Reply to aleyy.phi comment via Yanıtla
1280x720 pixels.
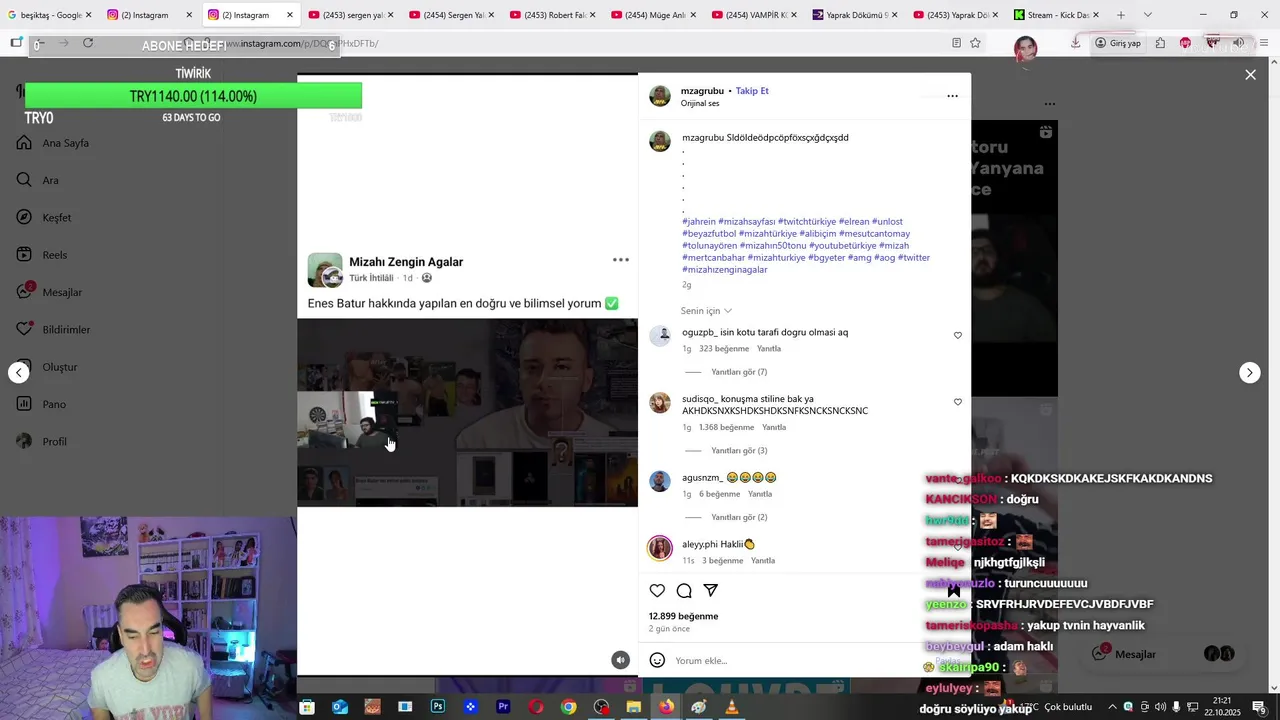point(763,561)
